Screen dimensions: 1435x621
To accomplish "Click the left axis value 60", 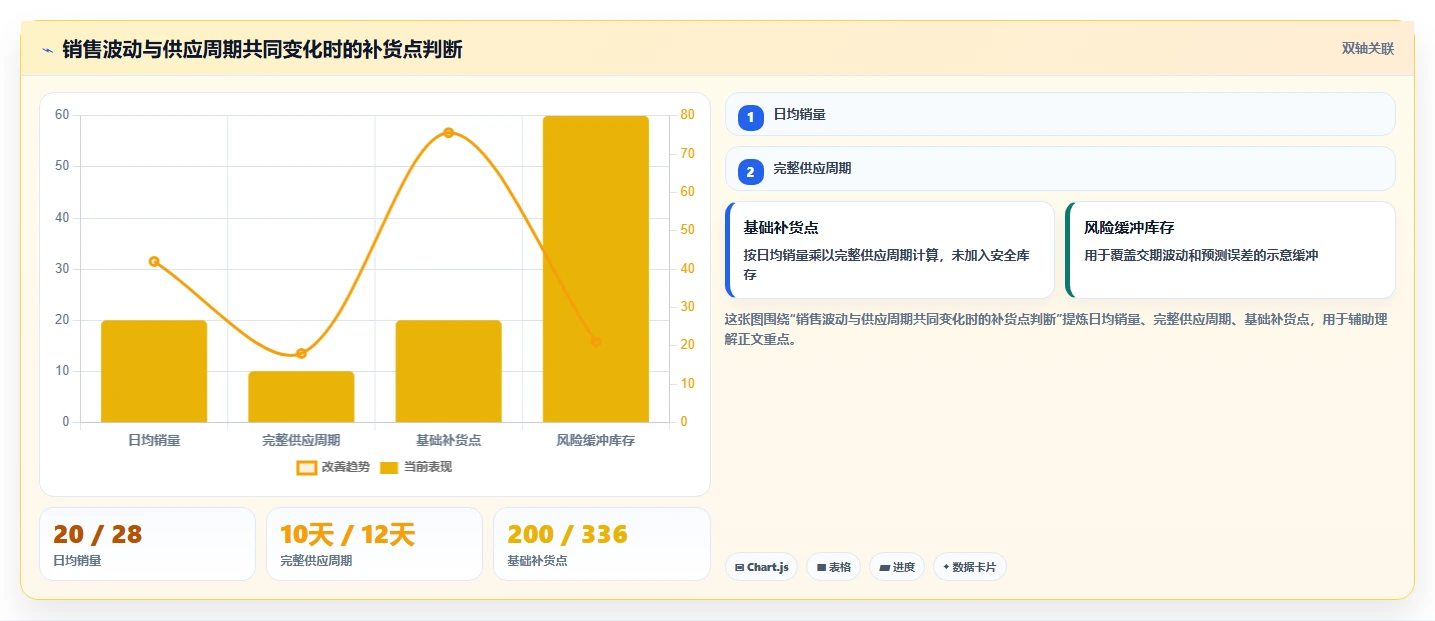I will (x=62, y=115).
